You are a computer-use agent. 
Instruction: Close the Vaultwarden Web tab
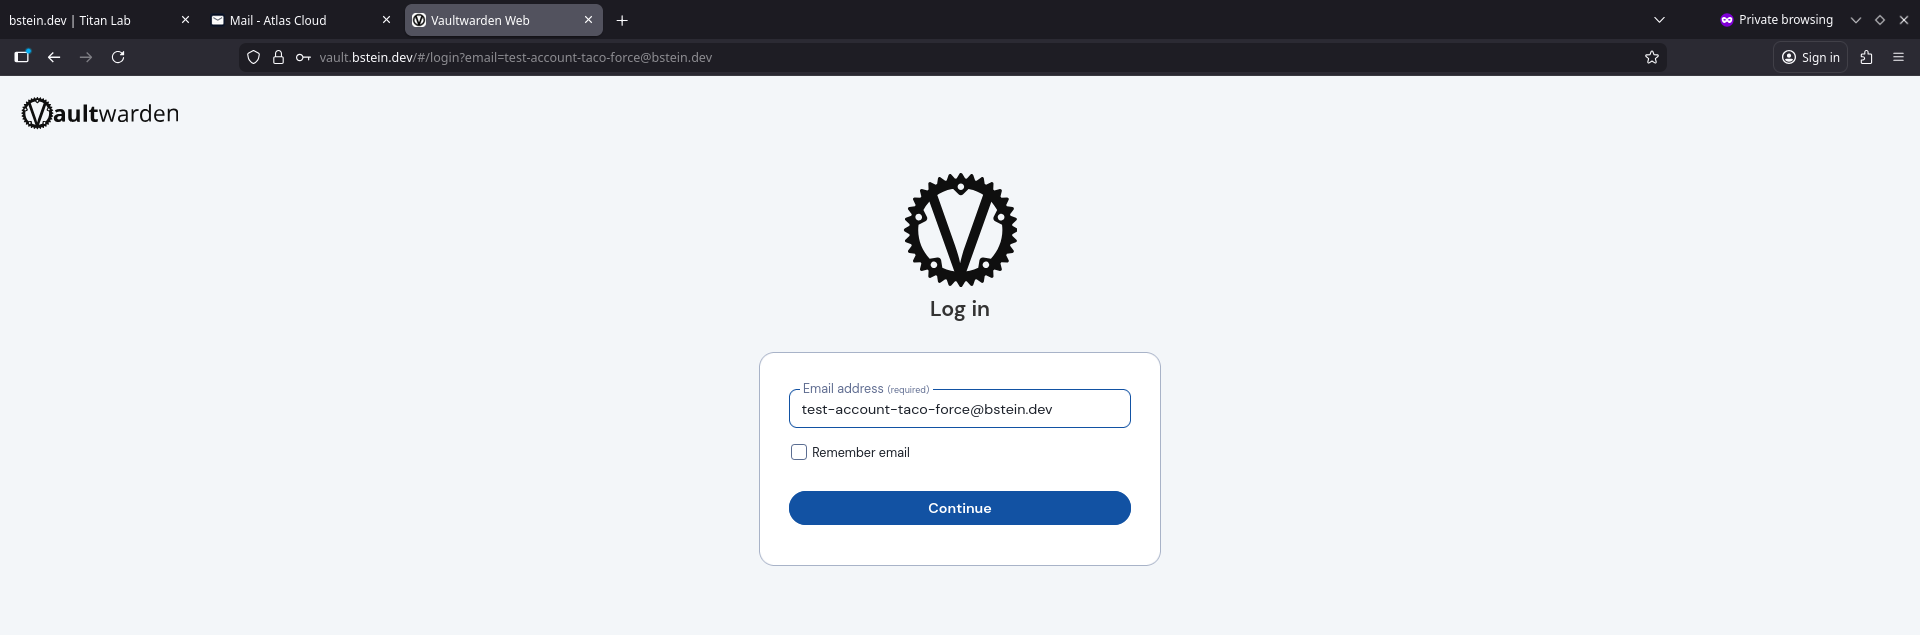click(588, 20)
